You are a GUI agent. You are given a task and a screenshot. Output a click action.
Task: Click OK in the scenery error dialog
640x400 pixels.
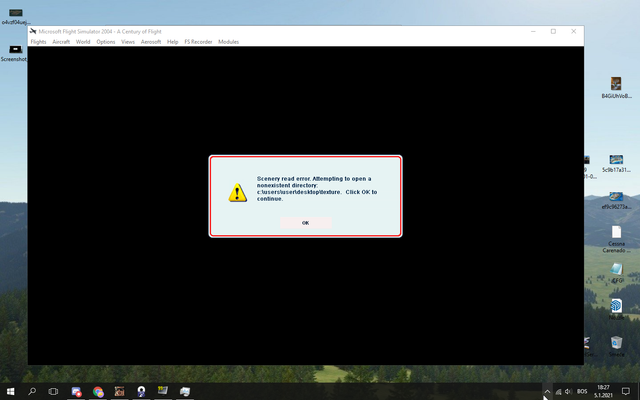[x=306, y=223]
